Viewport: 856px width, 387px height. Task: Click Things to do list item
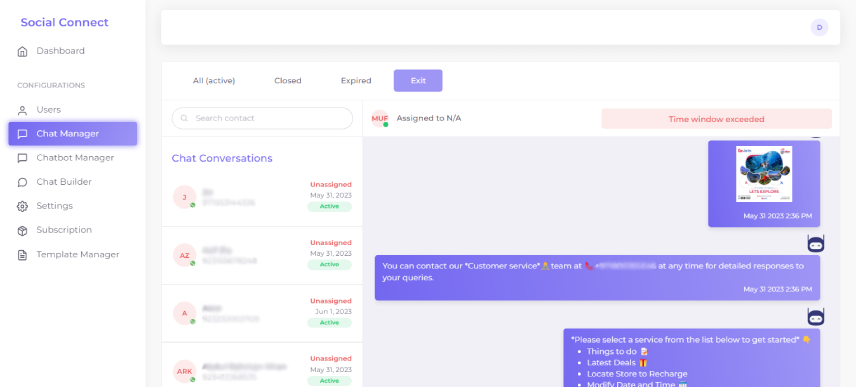tap(616, 352)
